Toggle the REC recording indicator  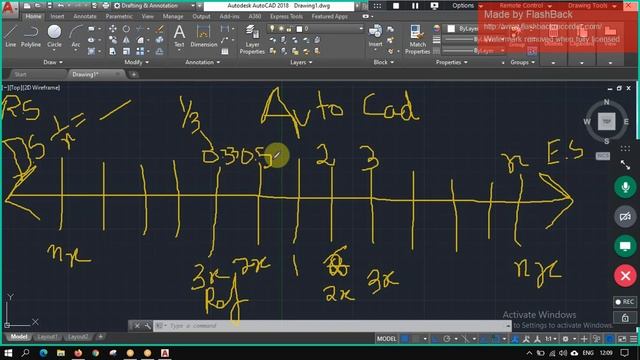625,302
